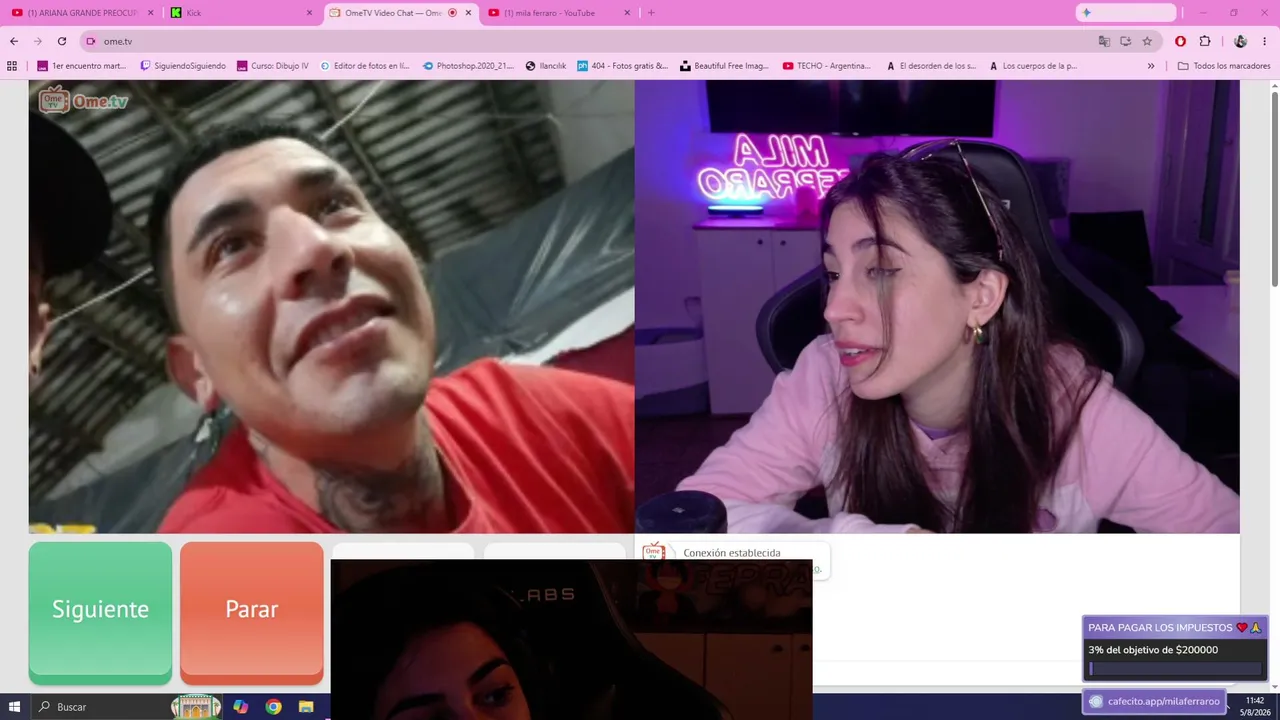Click the camera permission icon in address bar
Image resolution: width=1280 pixels, height=720 pixels.
[91, 41]
